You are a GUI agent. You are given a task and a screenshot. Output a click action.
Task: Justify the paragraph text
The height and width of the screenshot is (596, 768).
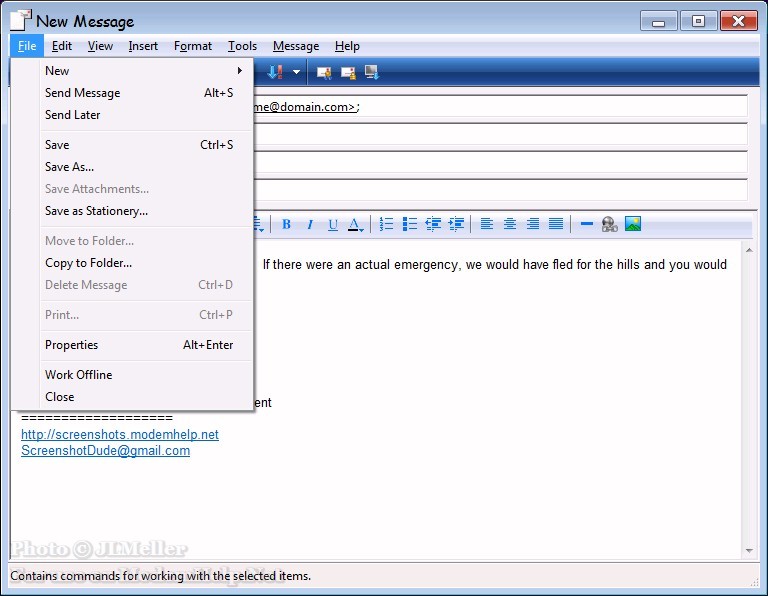(556, 224)
